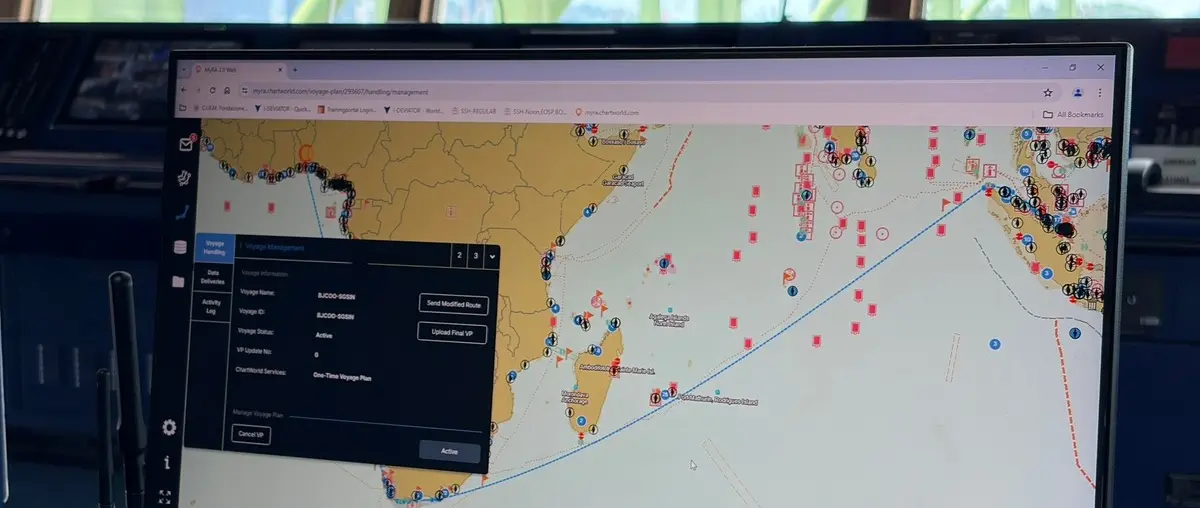Open the myra.chartworld.com bookmark
Viewport: 1200px width, 508px height.
tap(605, 113)
